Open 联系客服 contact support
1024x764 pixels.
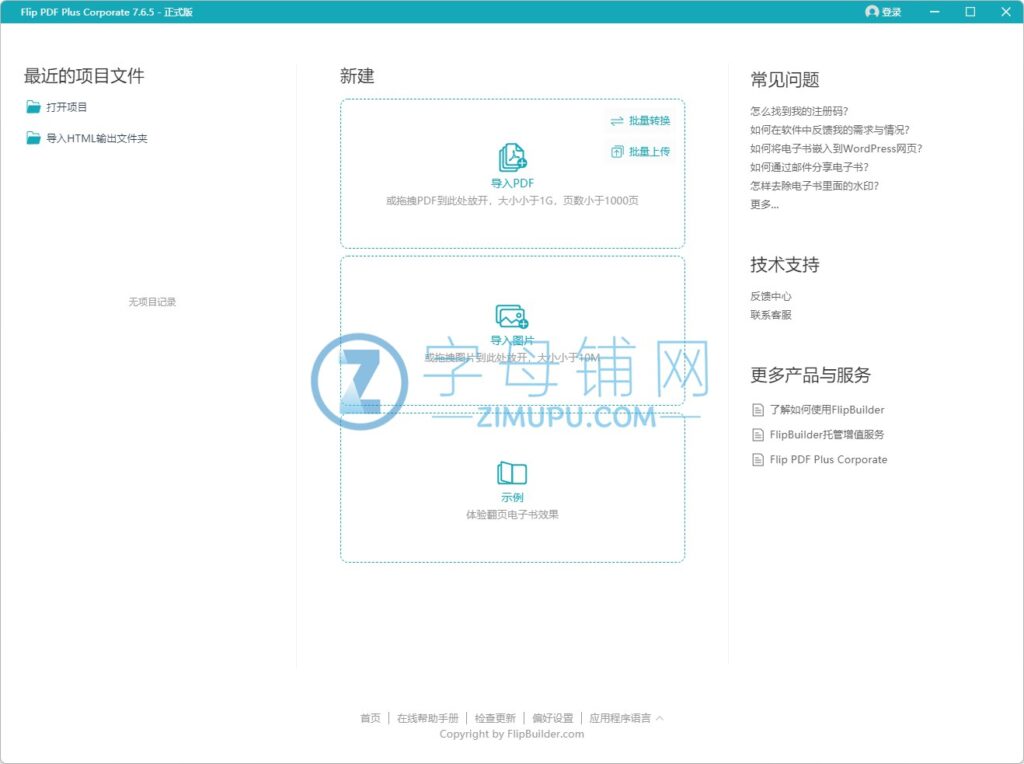[771, 315]
